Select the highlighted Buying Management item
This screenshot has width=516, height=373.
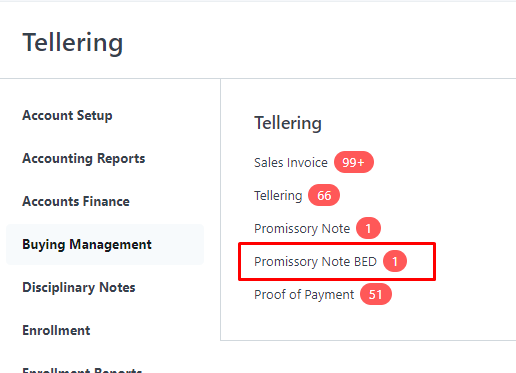105,244
